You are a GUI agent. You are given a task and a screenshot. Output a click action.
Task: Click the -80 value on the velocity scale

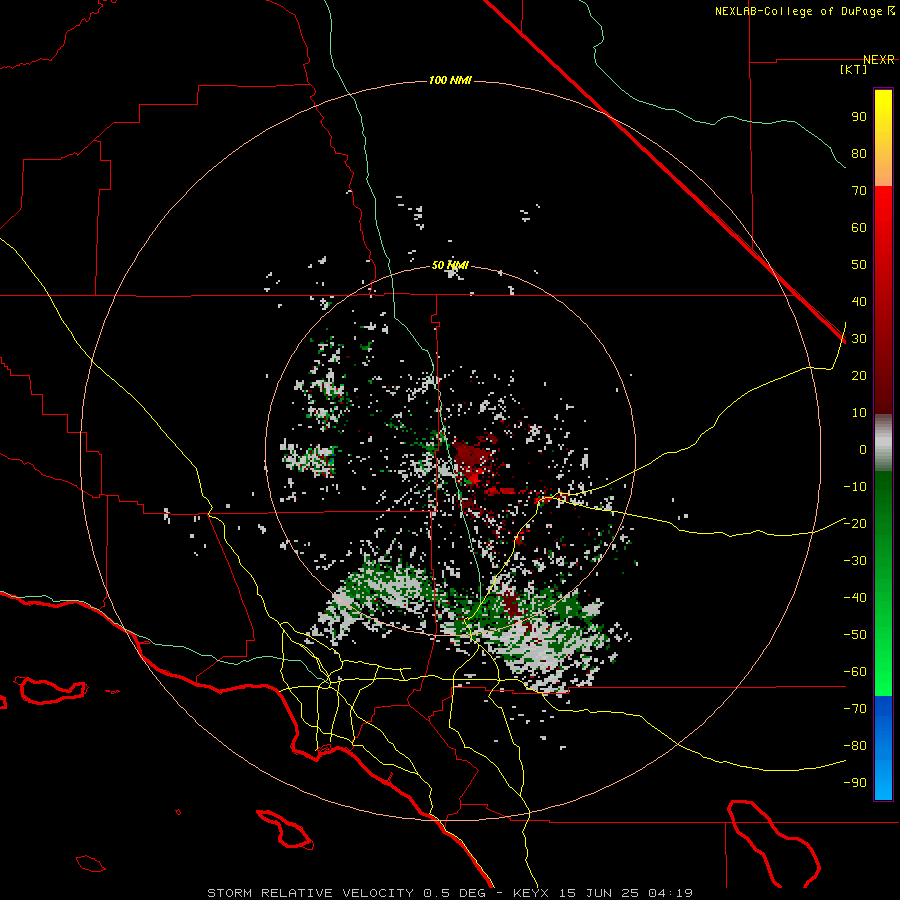click(x=855, y=746)
